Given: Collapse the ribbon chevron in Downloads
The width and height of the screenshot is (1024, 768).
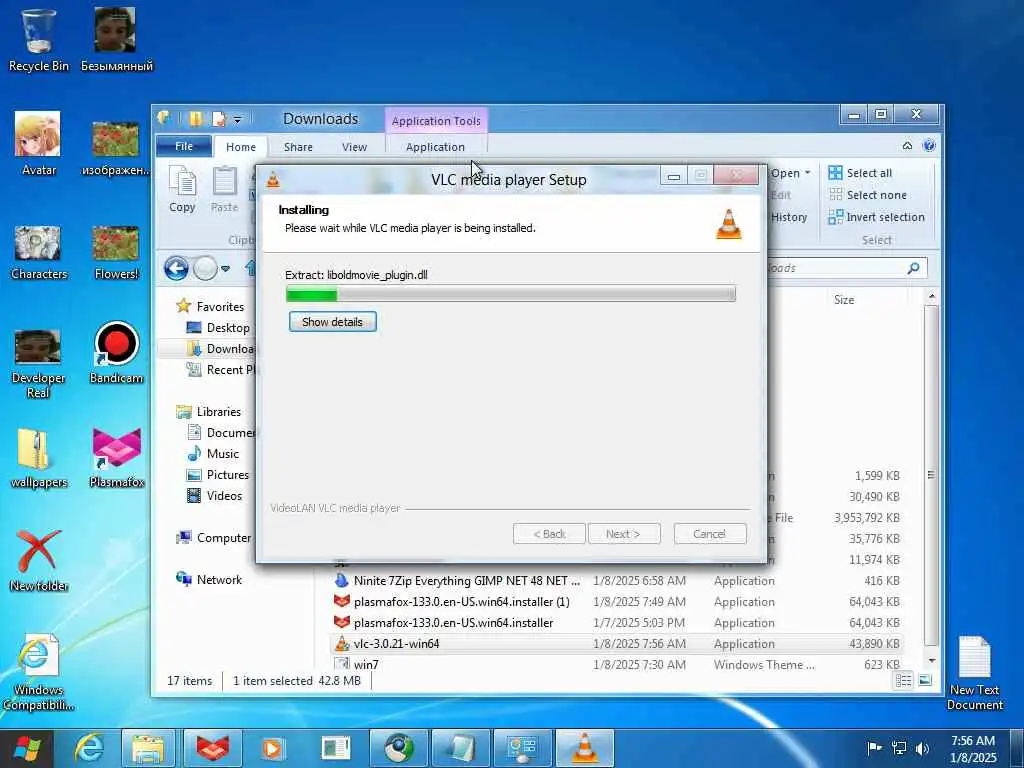Looking at the screenshot, I should tap(907, 146).
